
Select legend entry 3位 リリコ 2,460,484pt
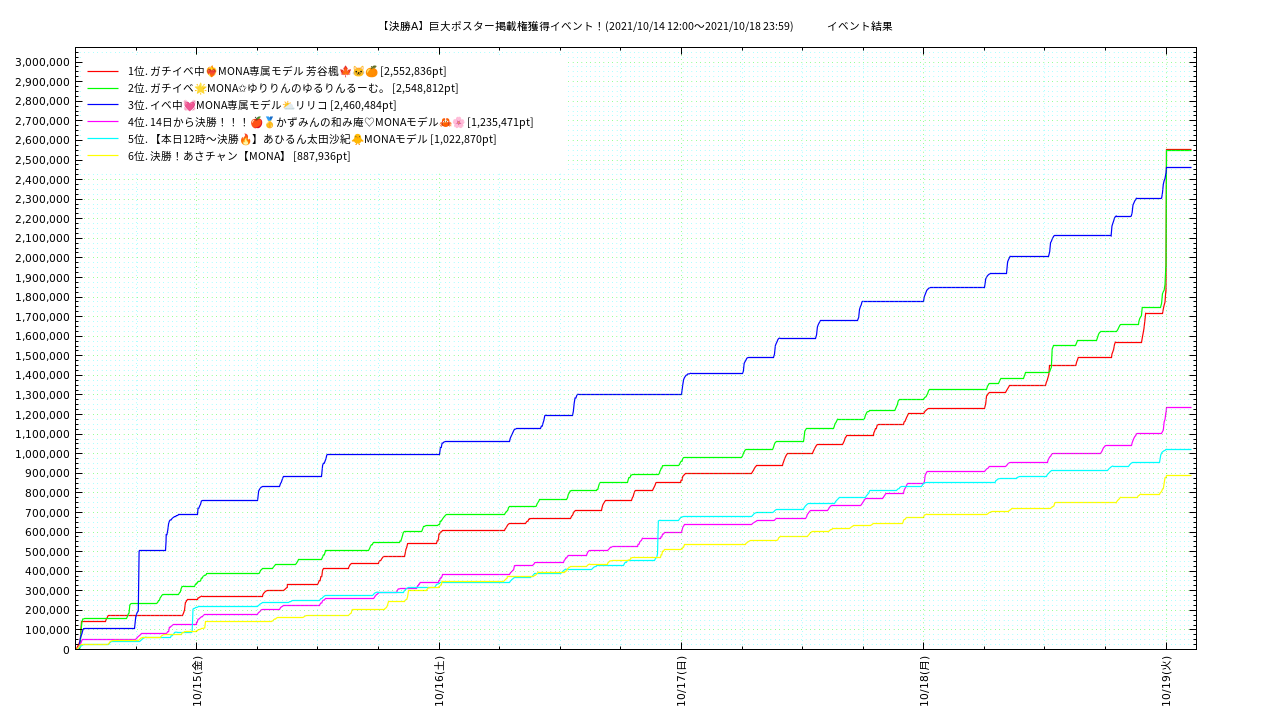click(x=262, y=105)
